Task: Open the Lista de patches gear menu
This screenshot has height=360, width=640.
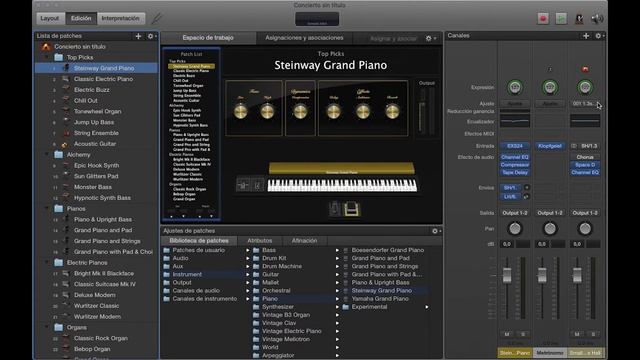Action: coord(151,36)
